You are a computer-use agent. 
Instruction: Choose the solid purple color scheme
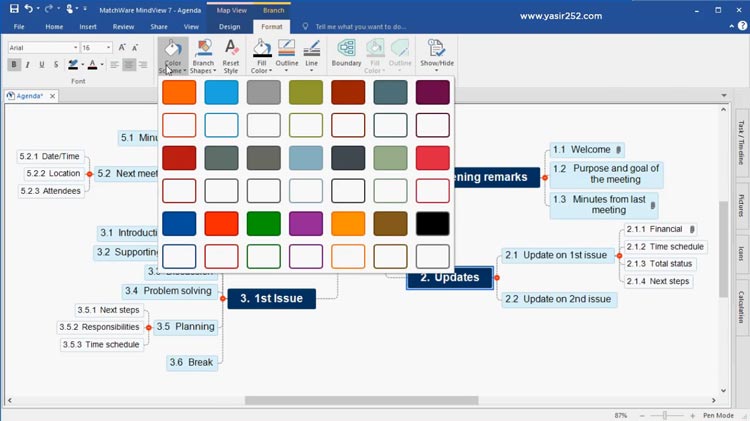(x=306, y=223)
